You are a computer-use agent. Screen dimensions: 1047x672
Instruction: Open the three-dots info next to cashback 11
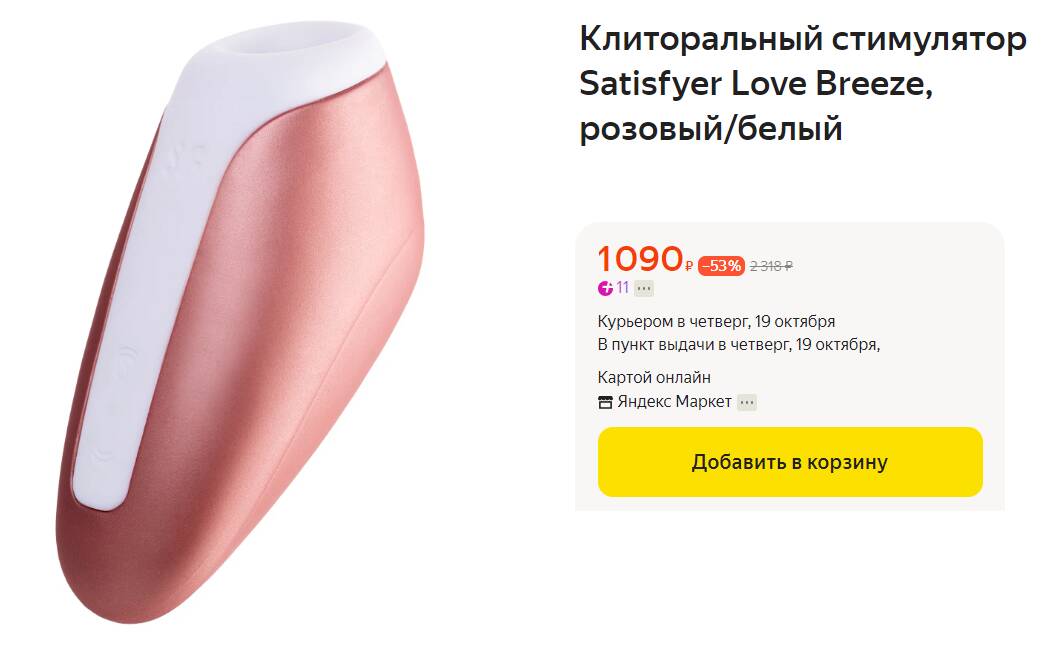(644, 289)
